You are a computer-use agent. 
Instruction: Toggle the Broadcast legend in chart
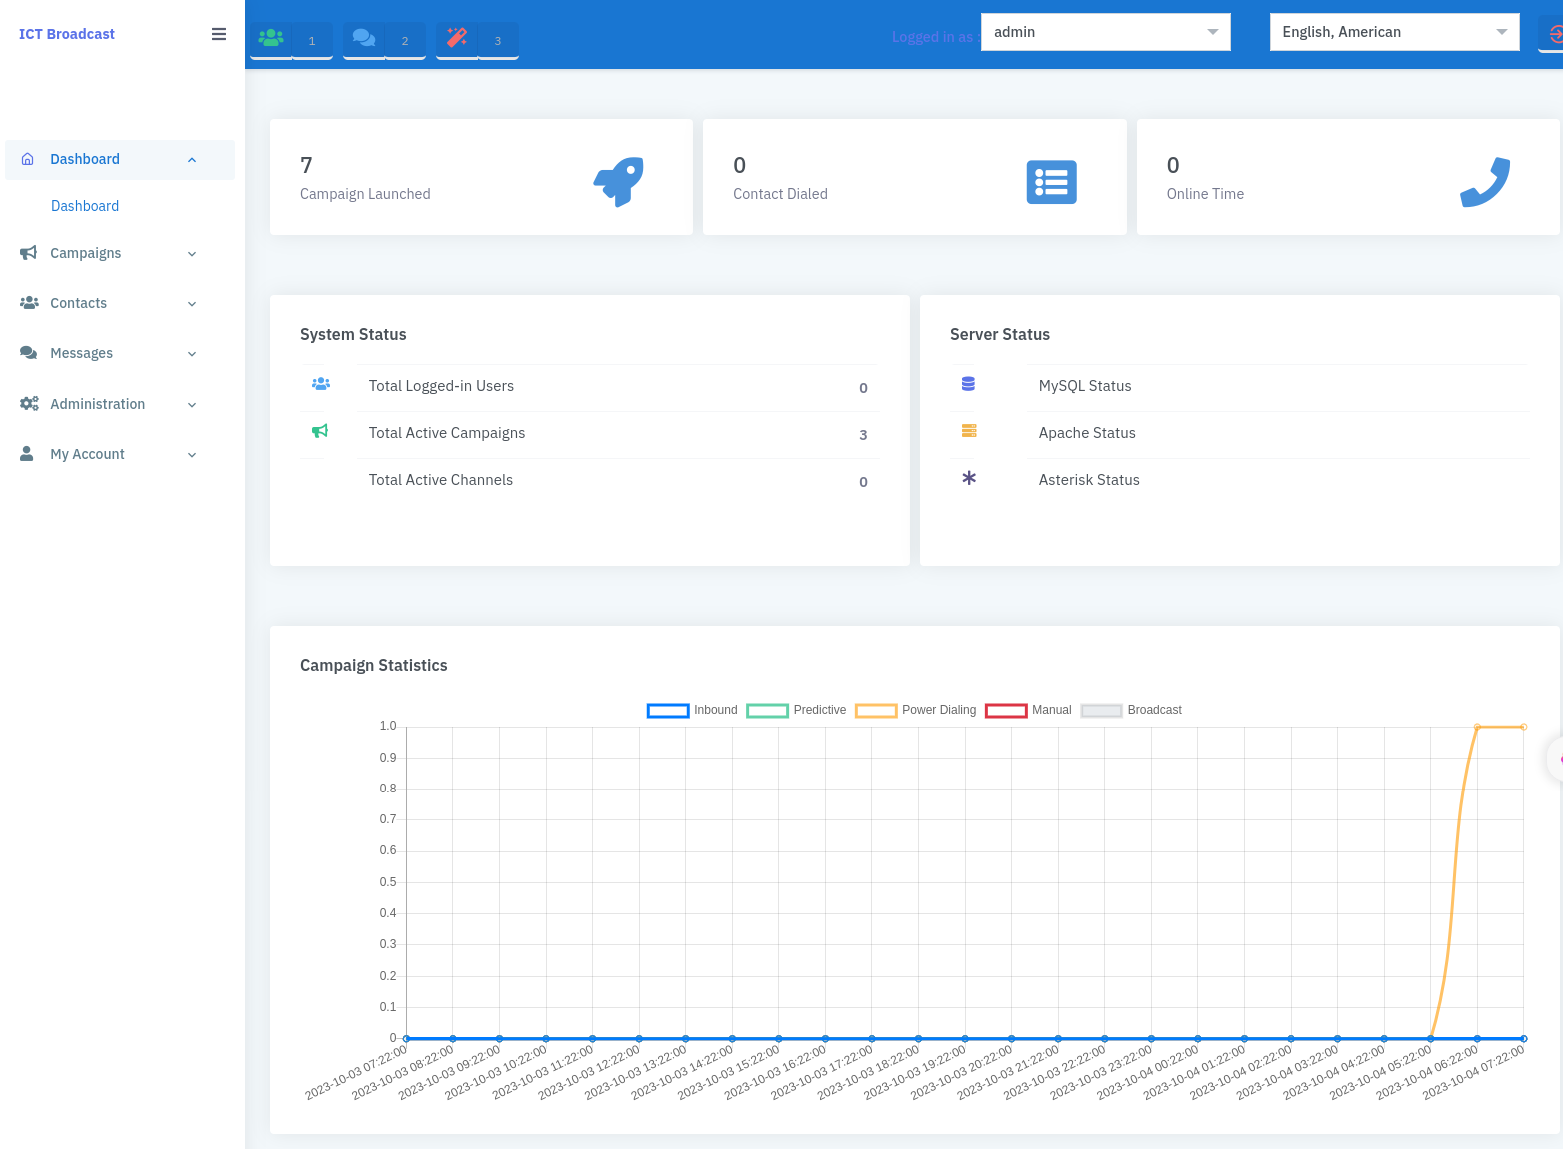[1131, 710]
